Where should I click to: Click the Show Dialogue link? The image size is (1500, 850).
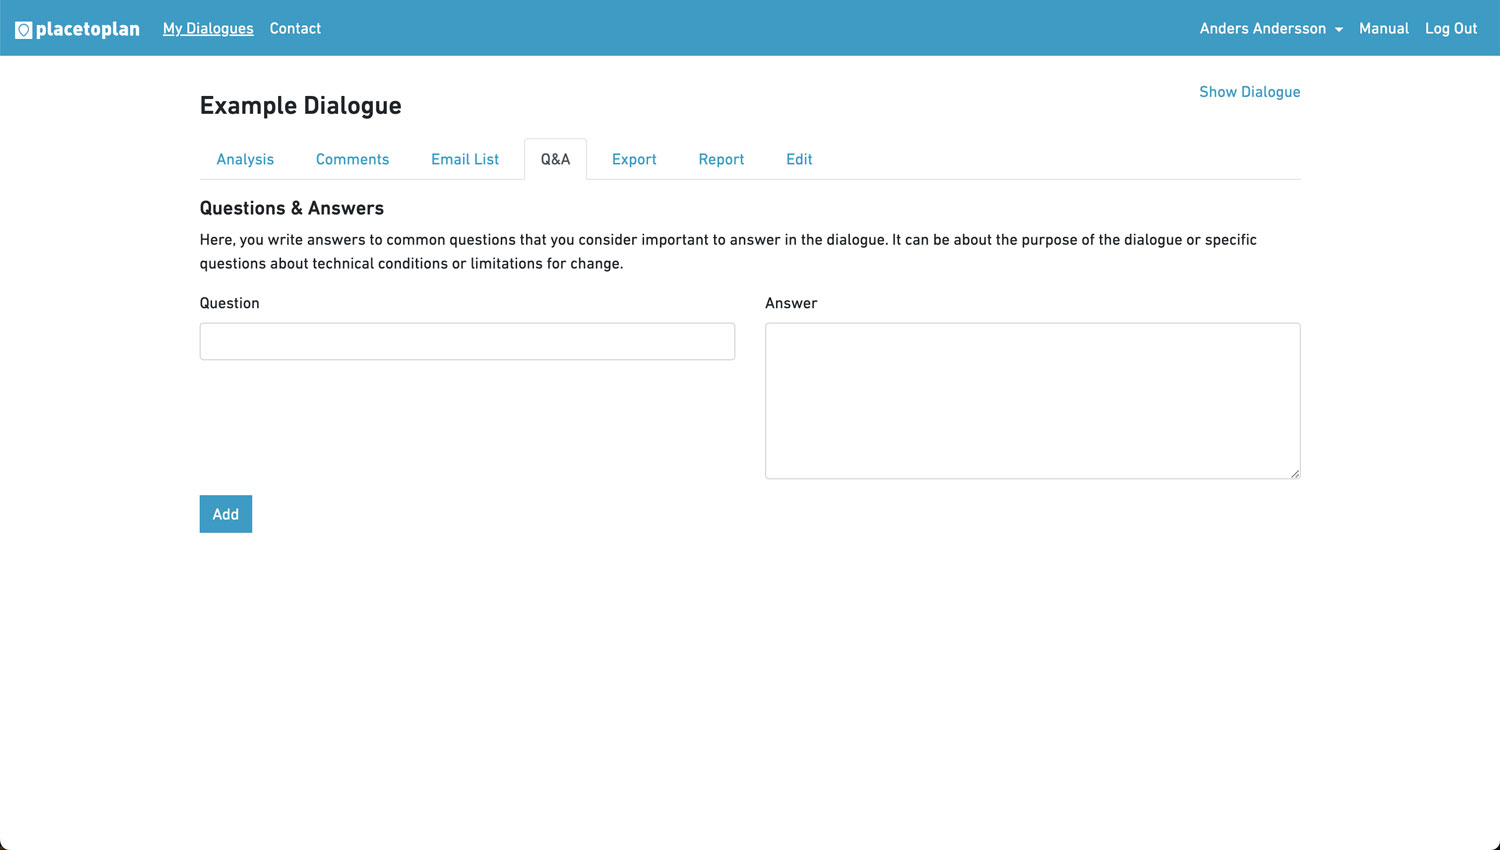1249,92
